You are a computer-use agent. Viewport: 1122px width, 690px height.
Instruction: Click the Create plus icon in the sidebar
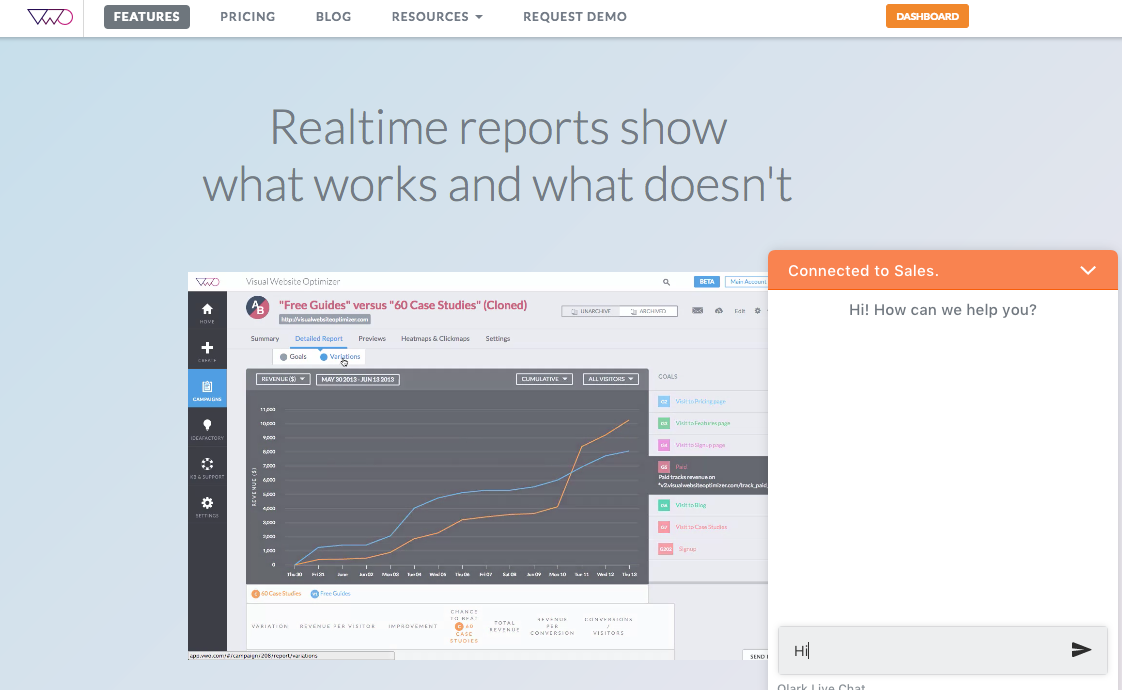click(207, 349)
